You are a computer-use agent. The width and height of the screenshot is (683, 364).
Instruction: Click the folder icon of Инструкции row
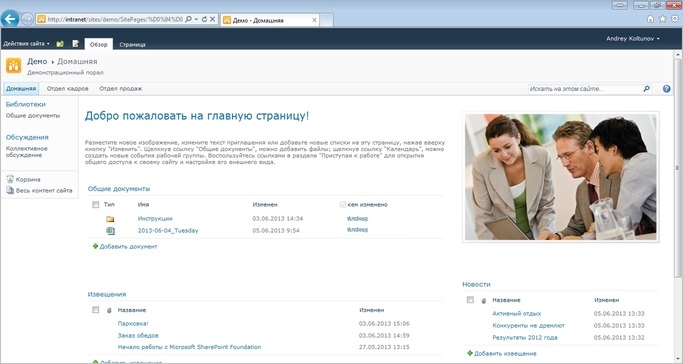(110, 219)
